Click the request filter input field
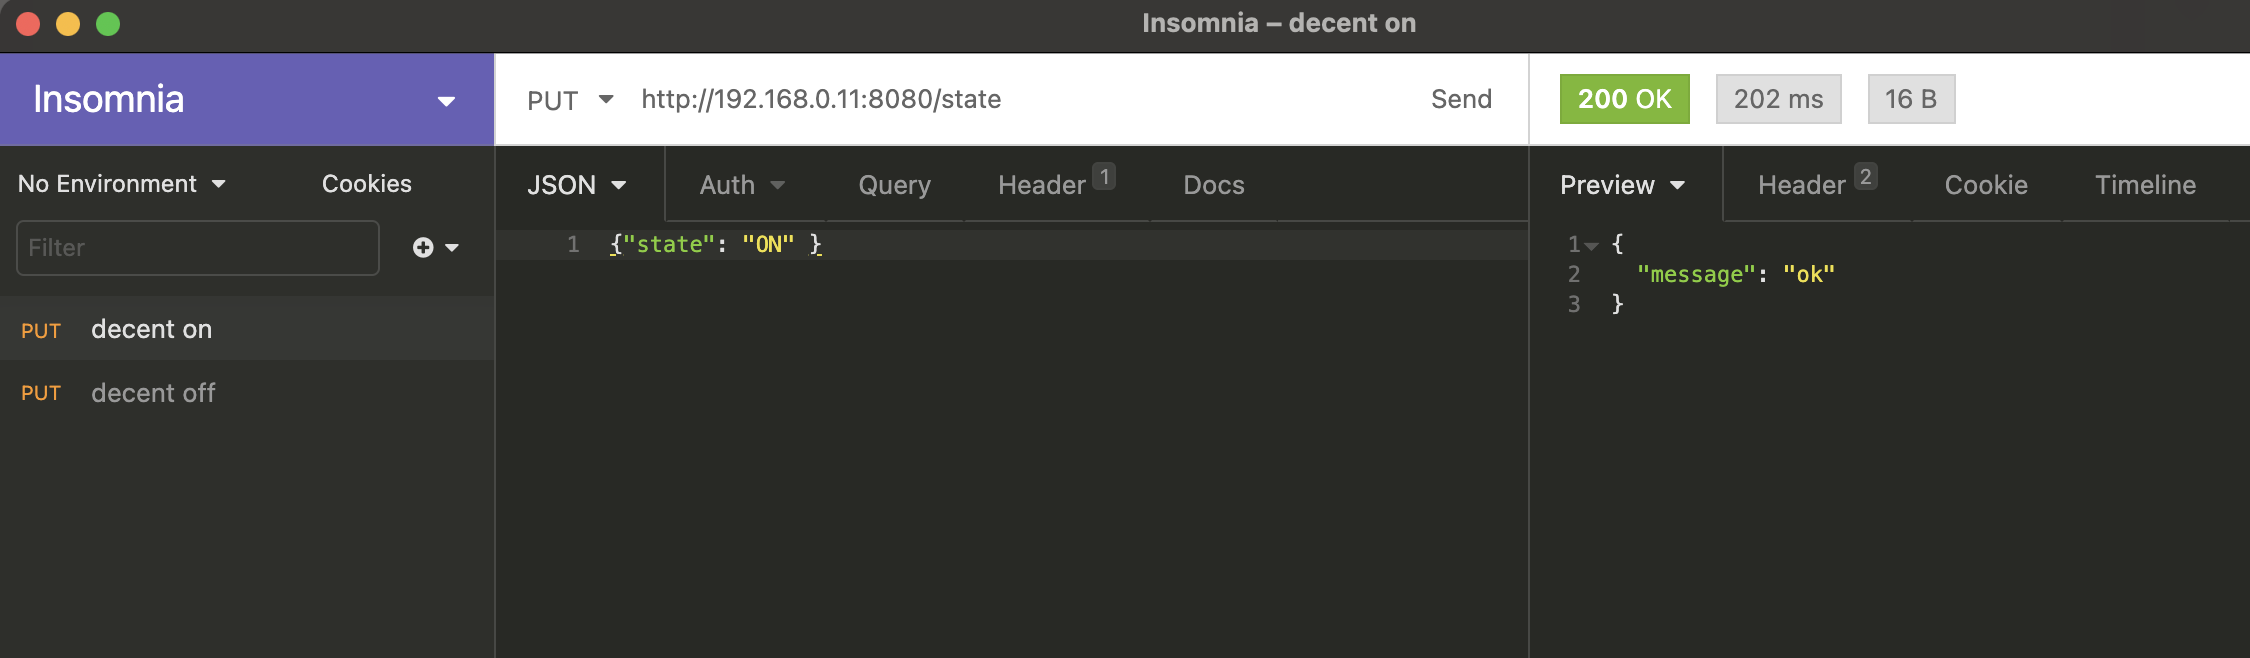This screenshot has width=2250, height=658. (x=198, y=248)
